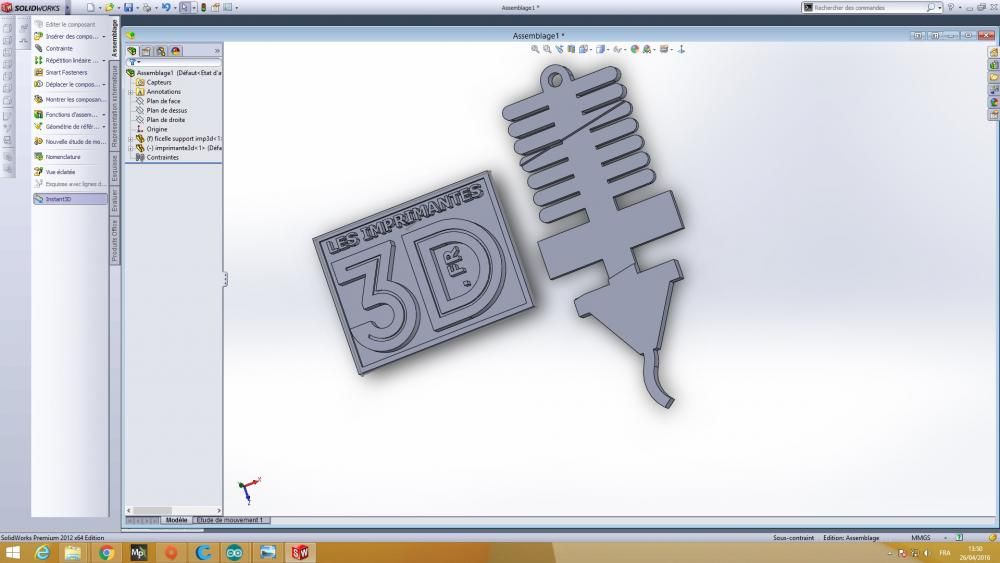
Task: Click the Edit Appearance color ball icon
Action: [x=635, y=49]
